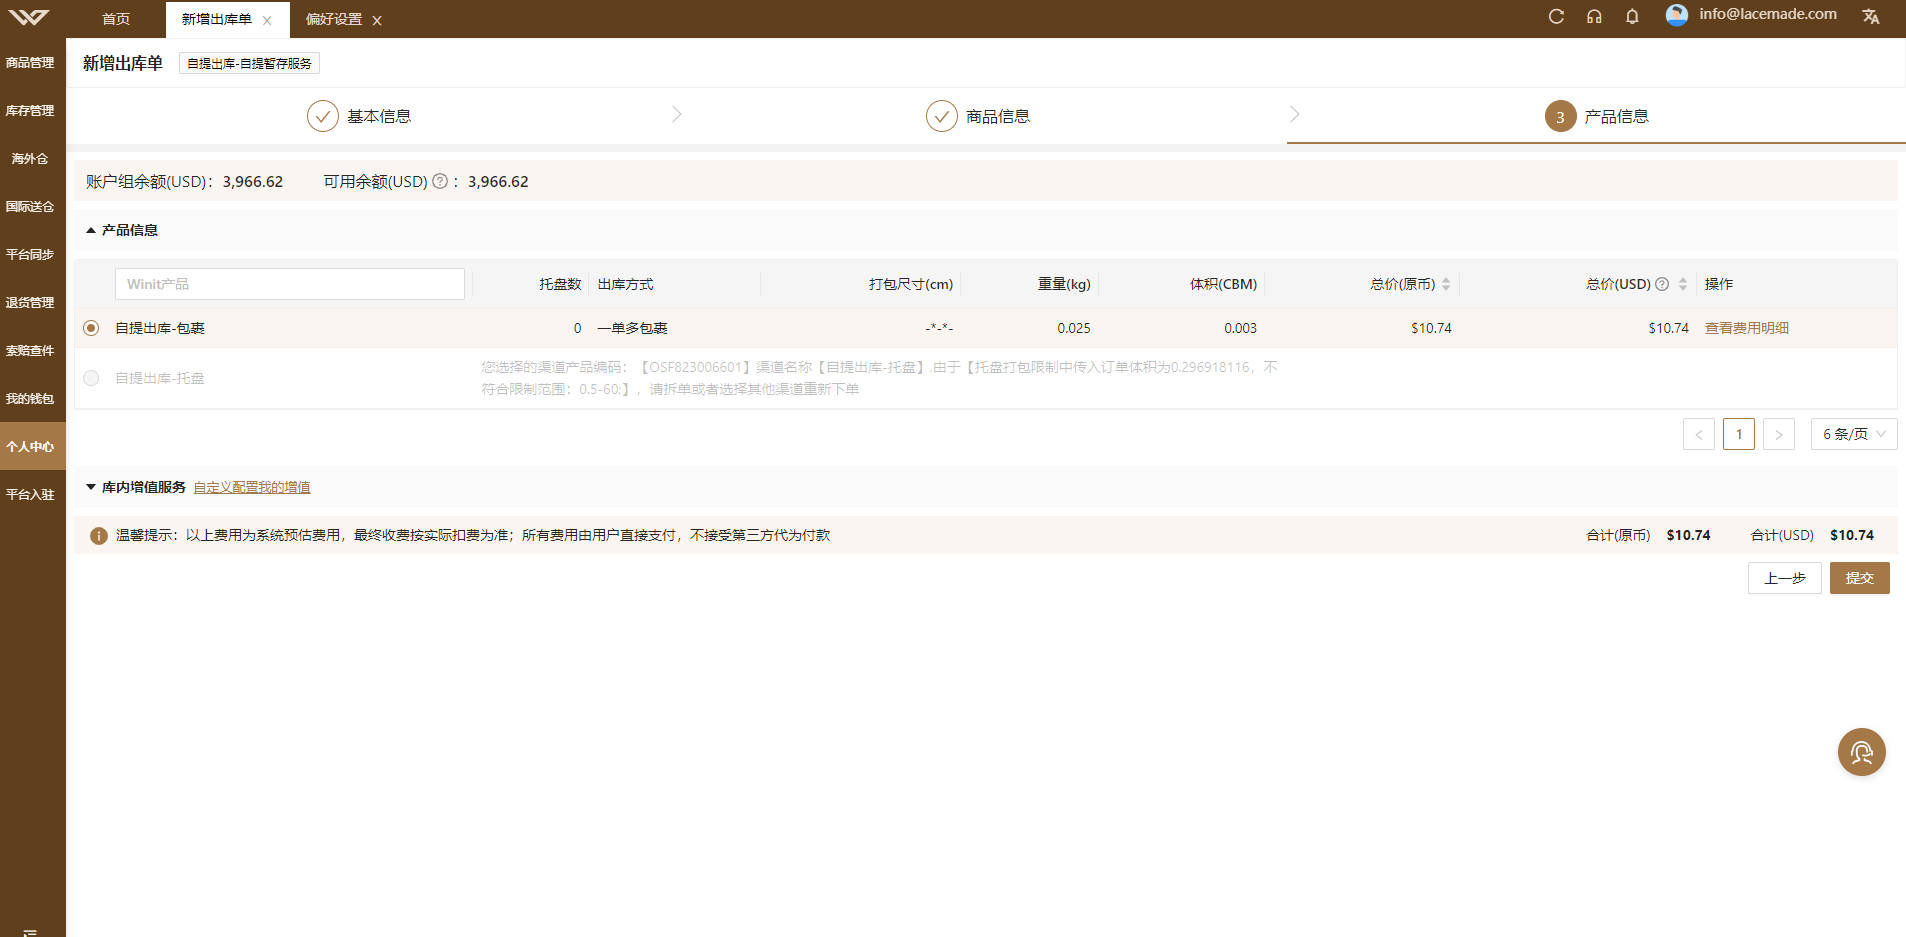
Task: Select the 自提出库-包裹 radio button
Action: [x=91, y=328]
